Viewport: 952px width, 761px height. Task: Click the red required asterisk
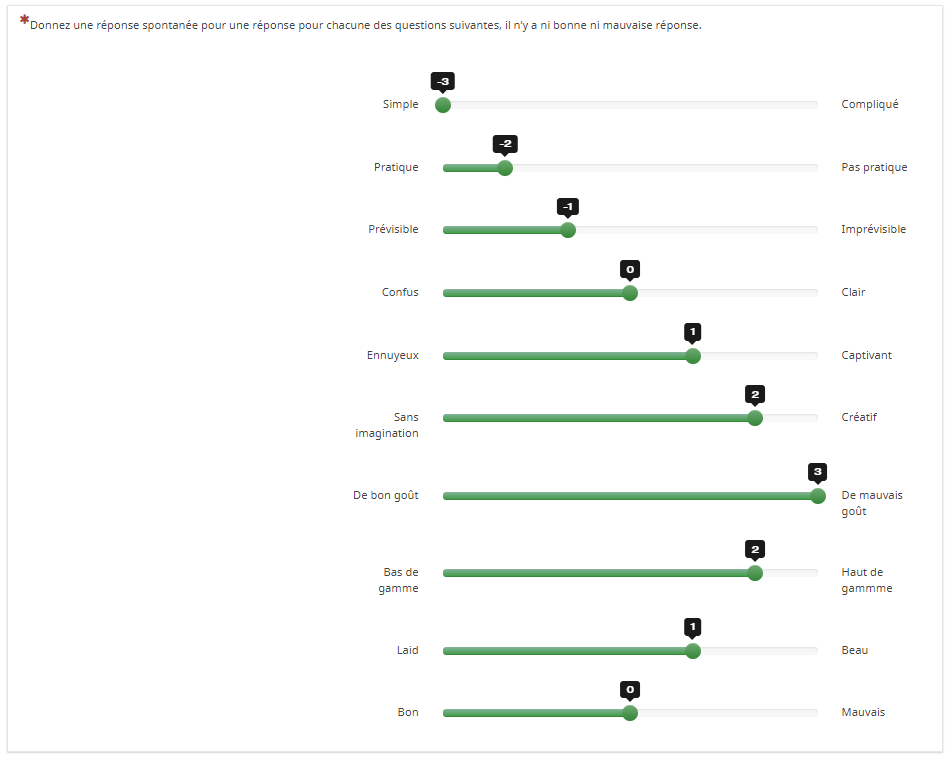(24, 19)
